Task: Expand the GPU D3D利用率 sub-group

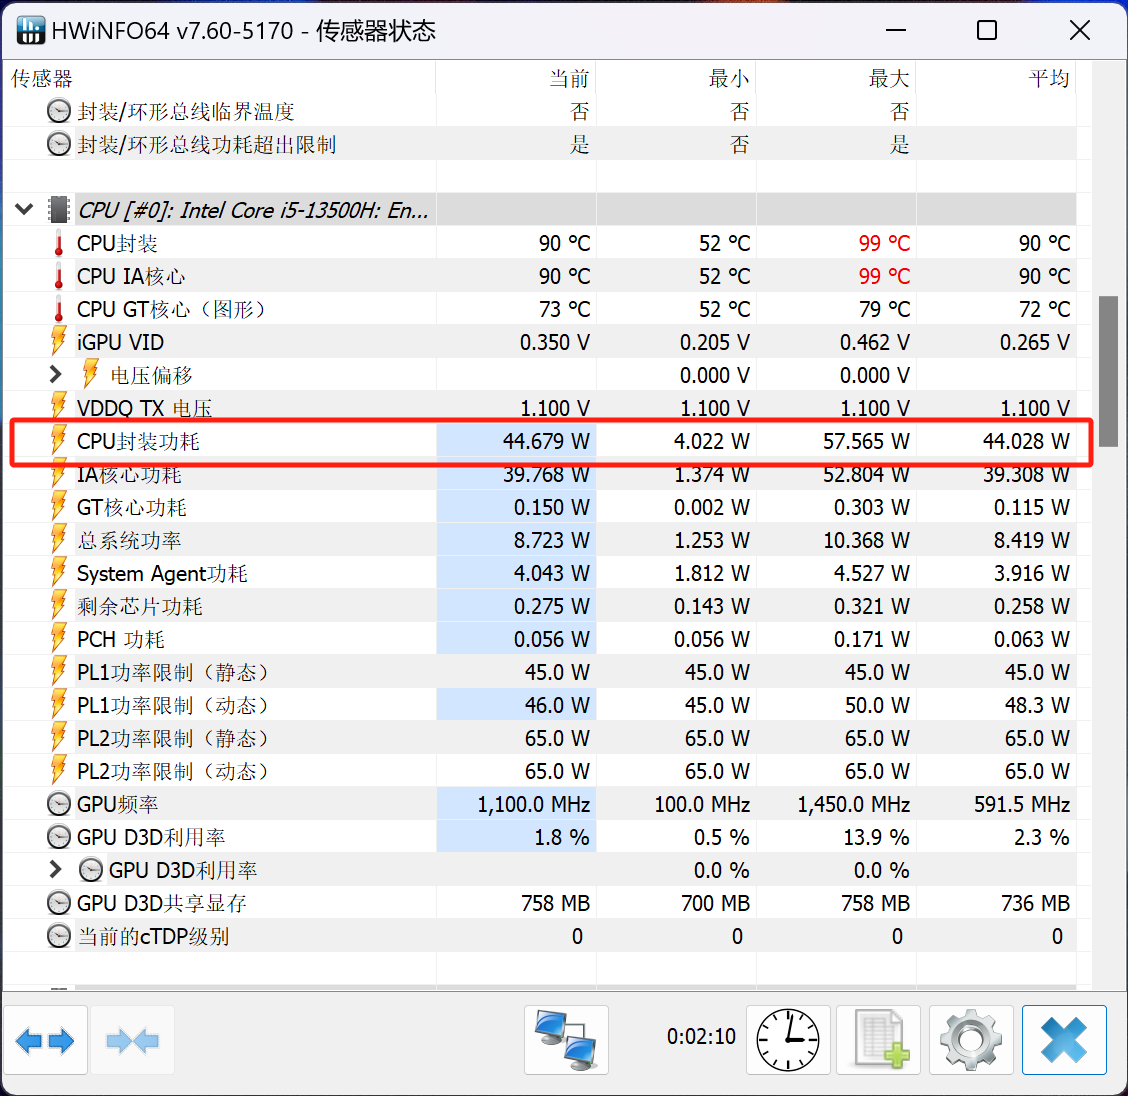Action: (56, 870)
